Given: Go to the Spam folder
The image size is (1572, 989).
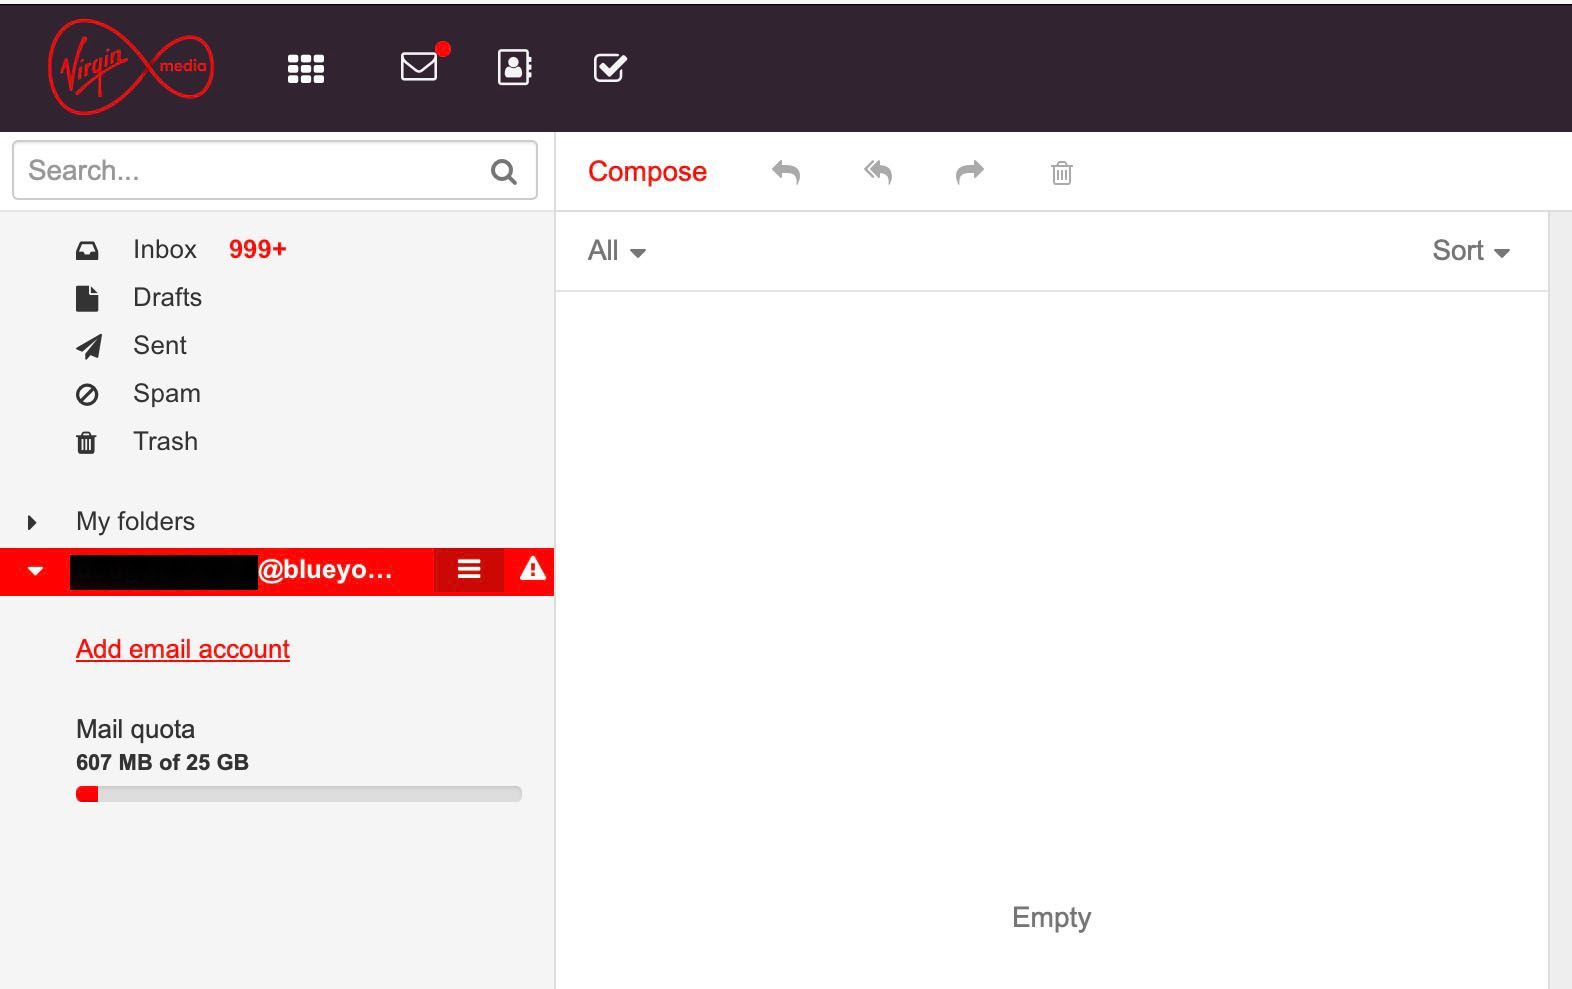Looking at the screenshot, I should [x=166, y=393].
